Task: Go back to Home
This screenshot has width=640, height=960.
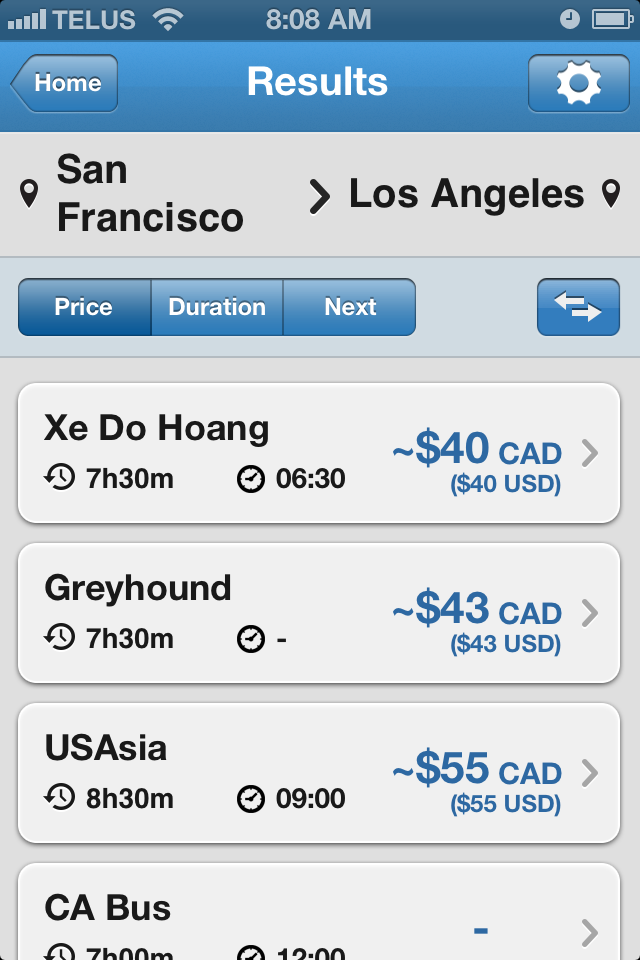Action: tap(66, 83)
